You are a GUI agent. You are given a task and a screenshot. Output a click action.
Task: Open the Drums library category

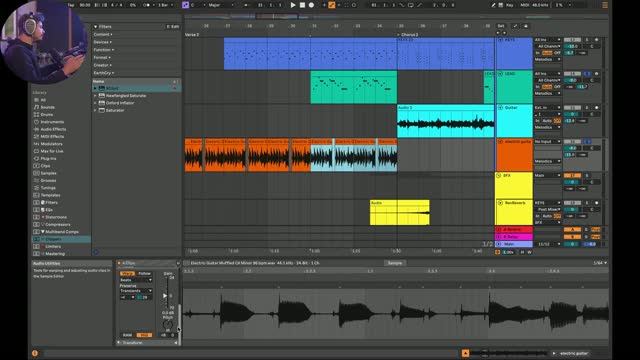(x=47, y=114)
